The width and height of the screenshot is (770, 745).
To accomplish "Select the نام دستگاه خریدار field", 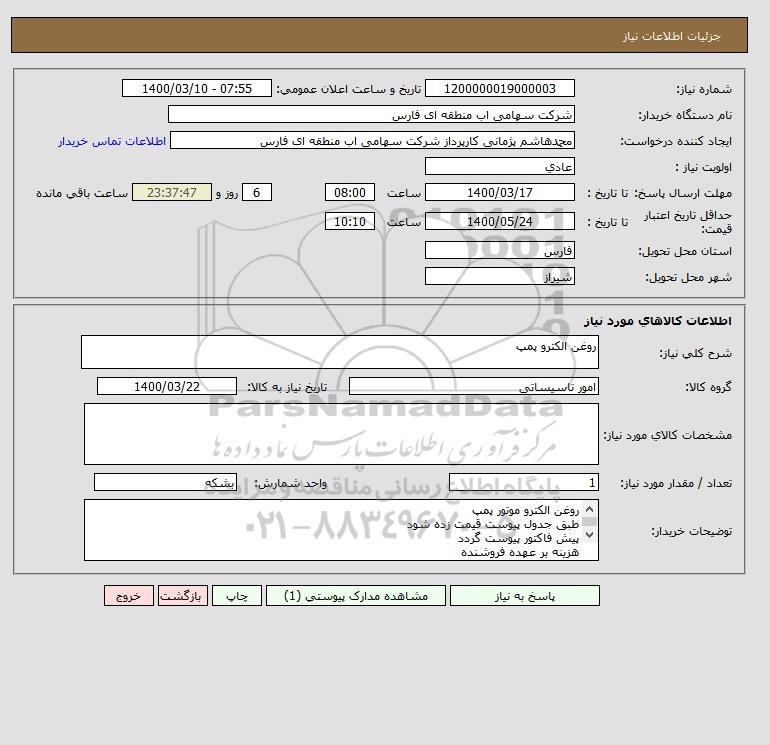I will [x=371, y=114].
